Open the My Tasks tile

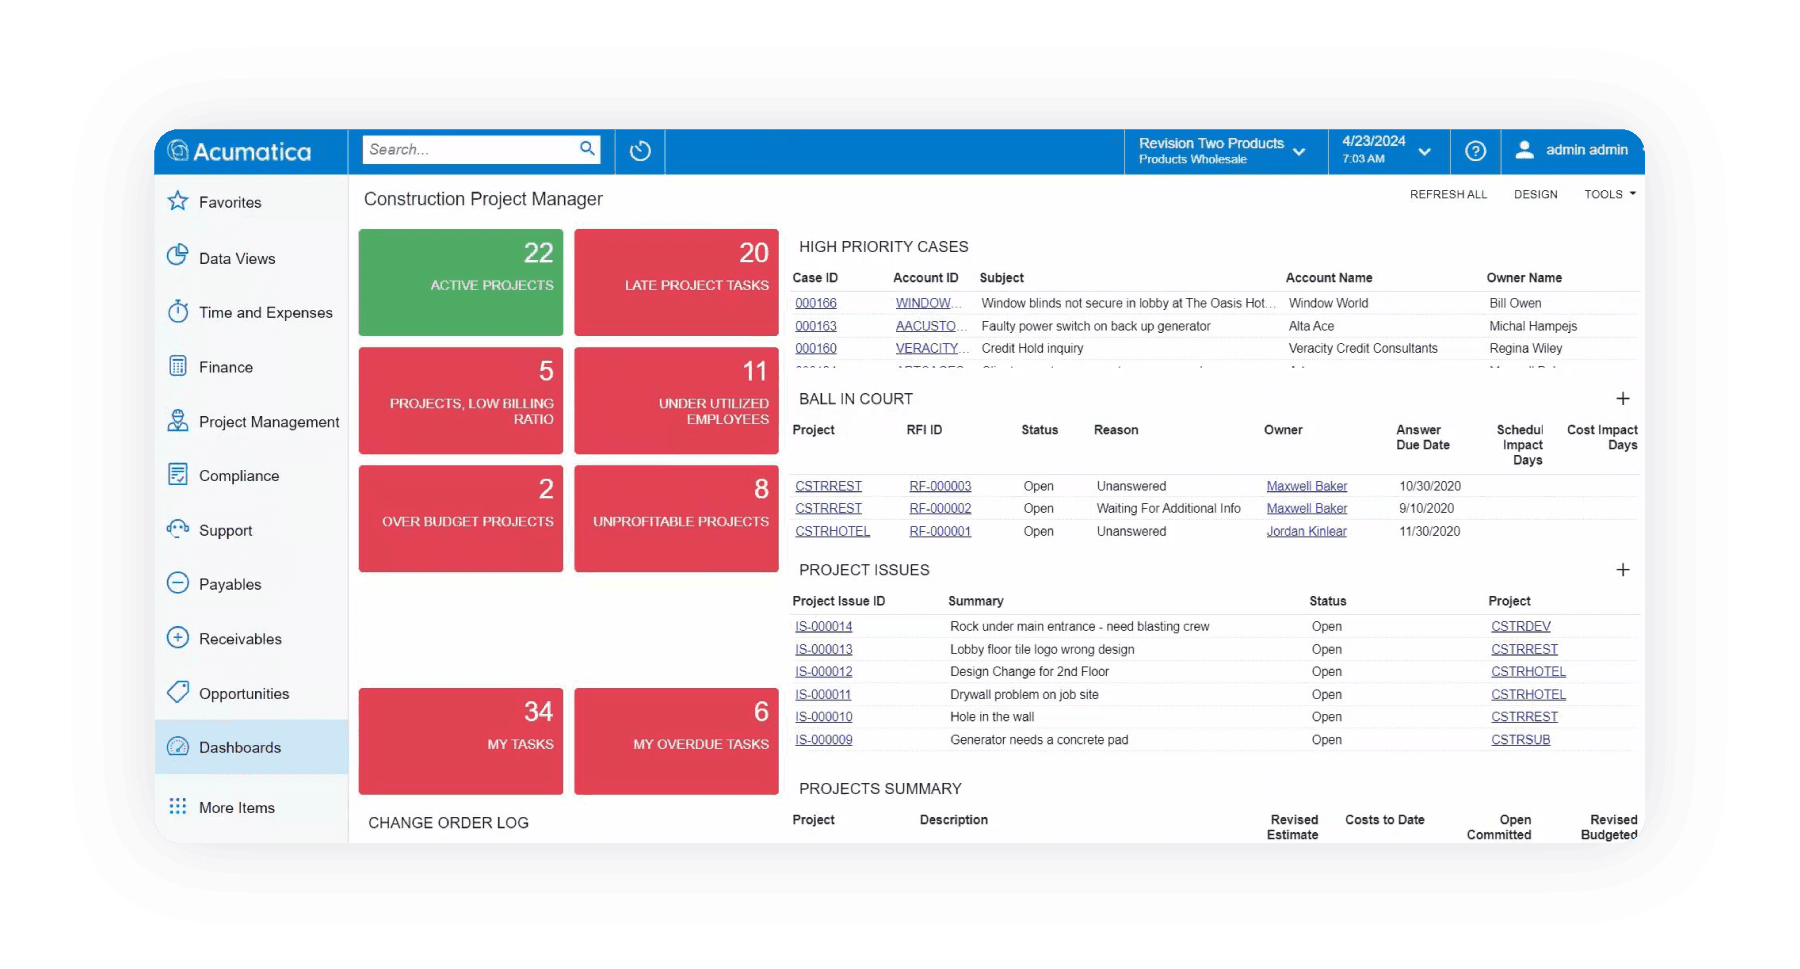(x=461, y=741)
